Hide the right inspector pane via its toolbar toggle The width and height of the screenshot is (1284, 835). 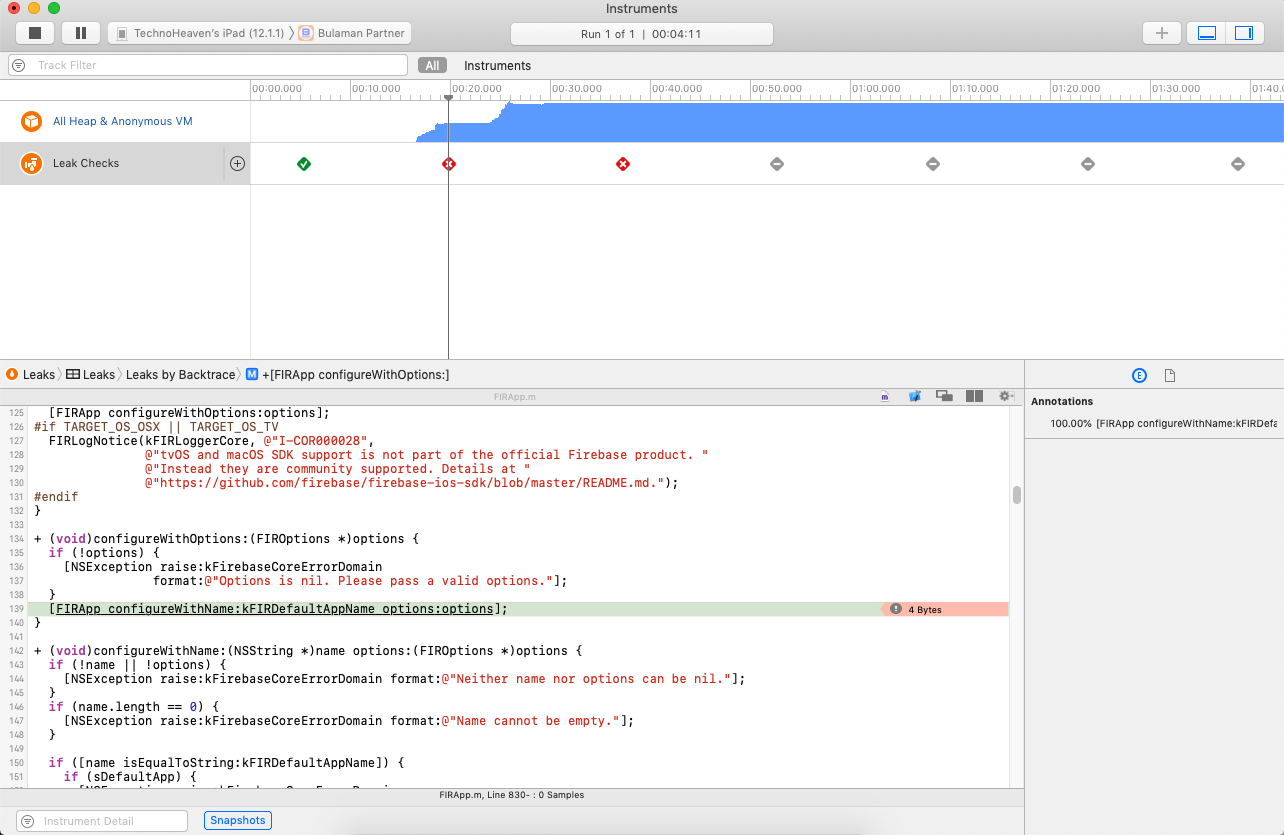click(1243, 32)
